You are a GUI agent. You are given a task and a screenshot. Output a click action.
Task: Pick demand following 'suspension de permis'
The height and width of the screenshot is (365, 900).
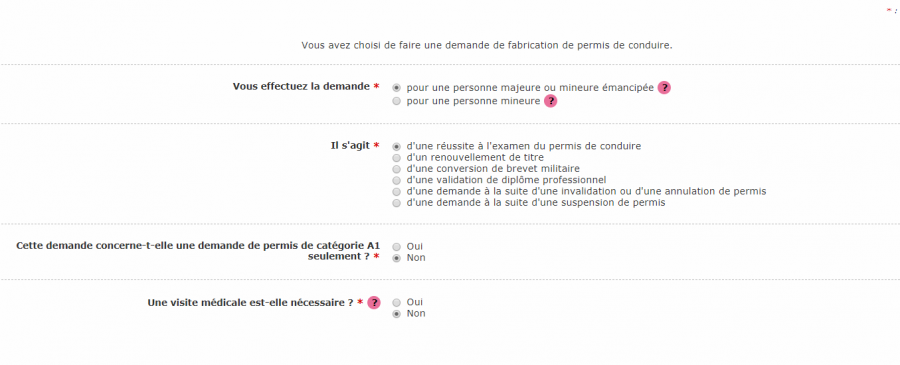396,203
